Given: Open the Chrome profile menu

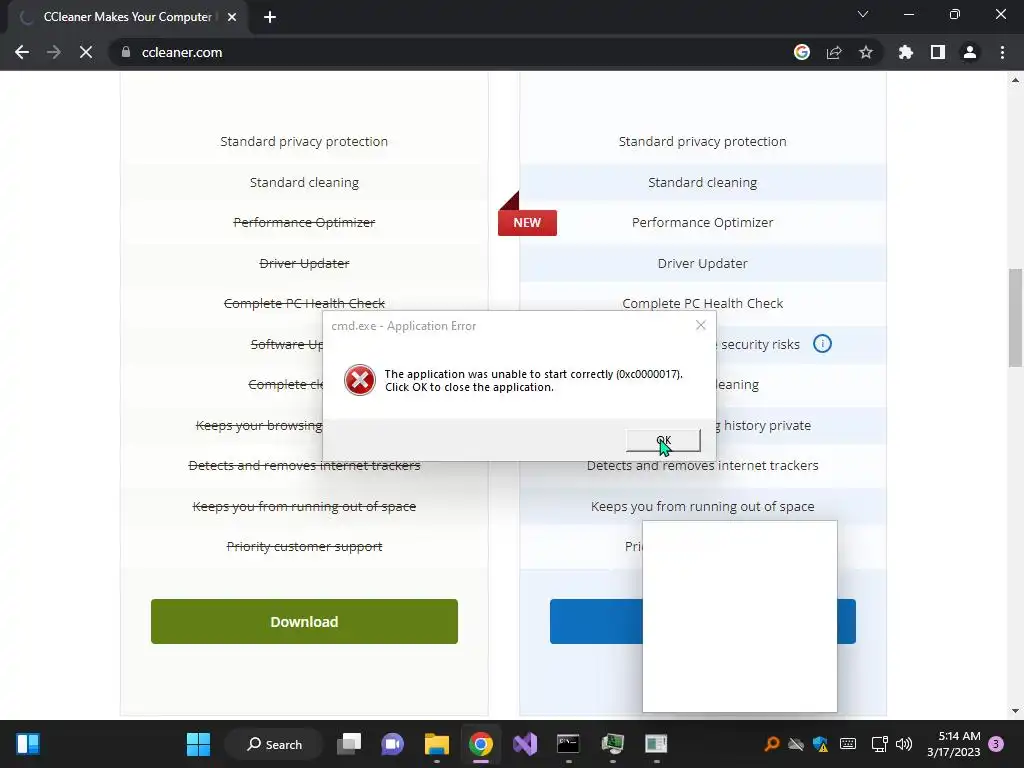Looking at the screenshot, I should click(970, 52).
